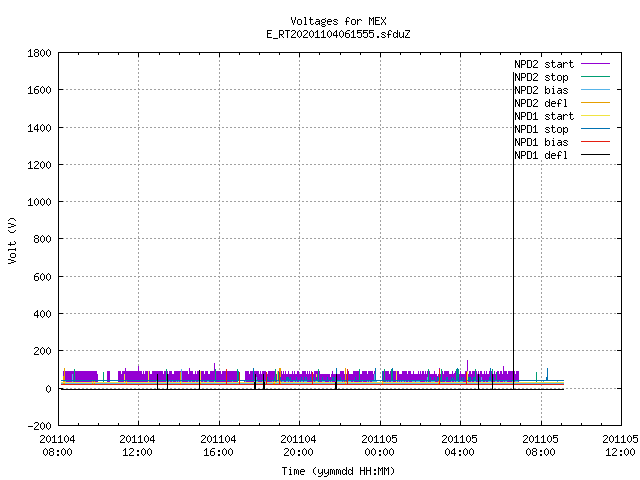Click the Volt (V) axis label
The height and width of the screenshot is (480, 640).
tap(12, 241)
